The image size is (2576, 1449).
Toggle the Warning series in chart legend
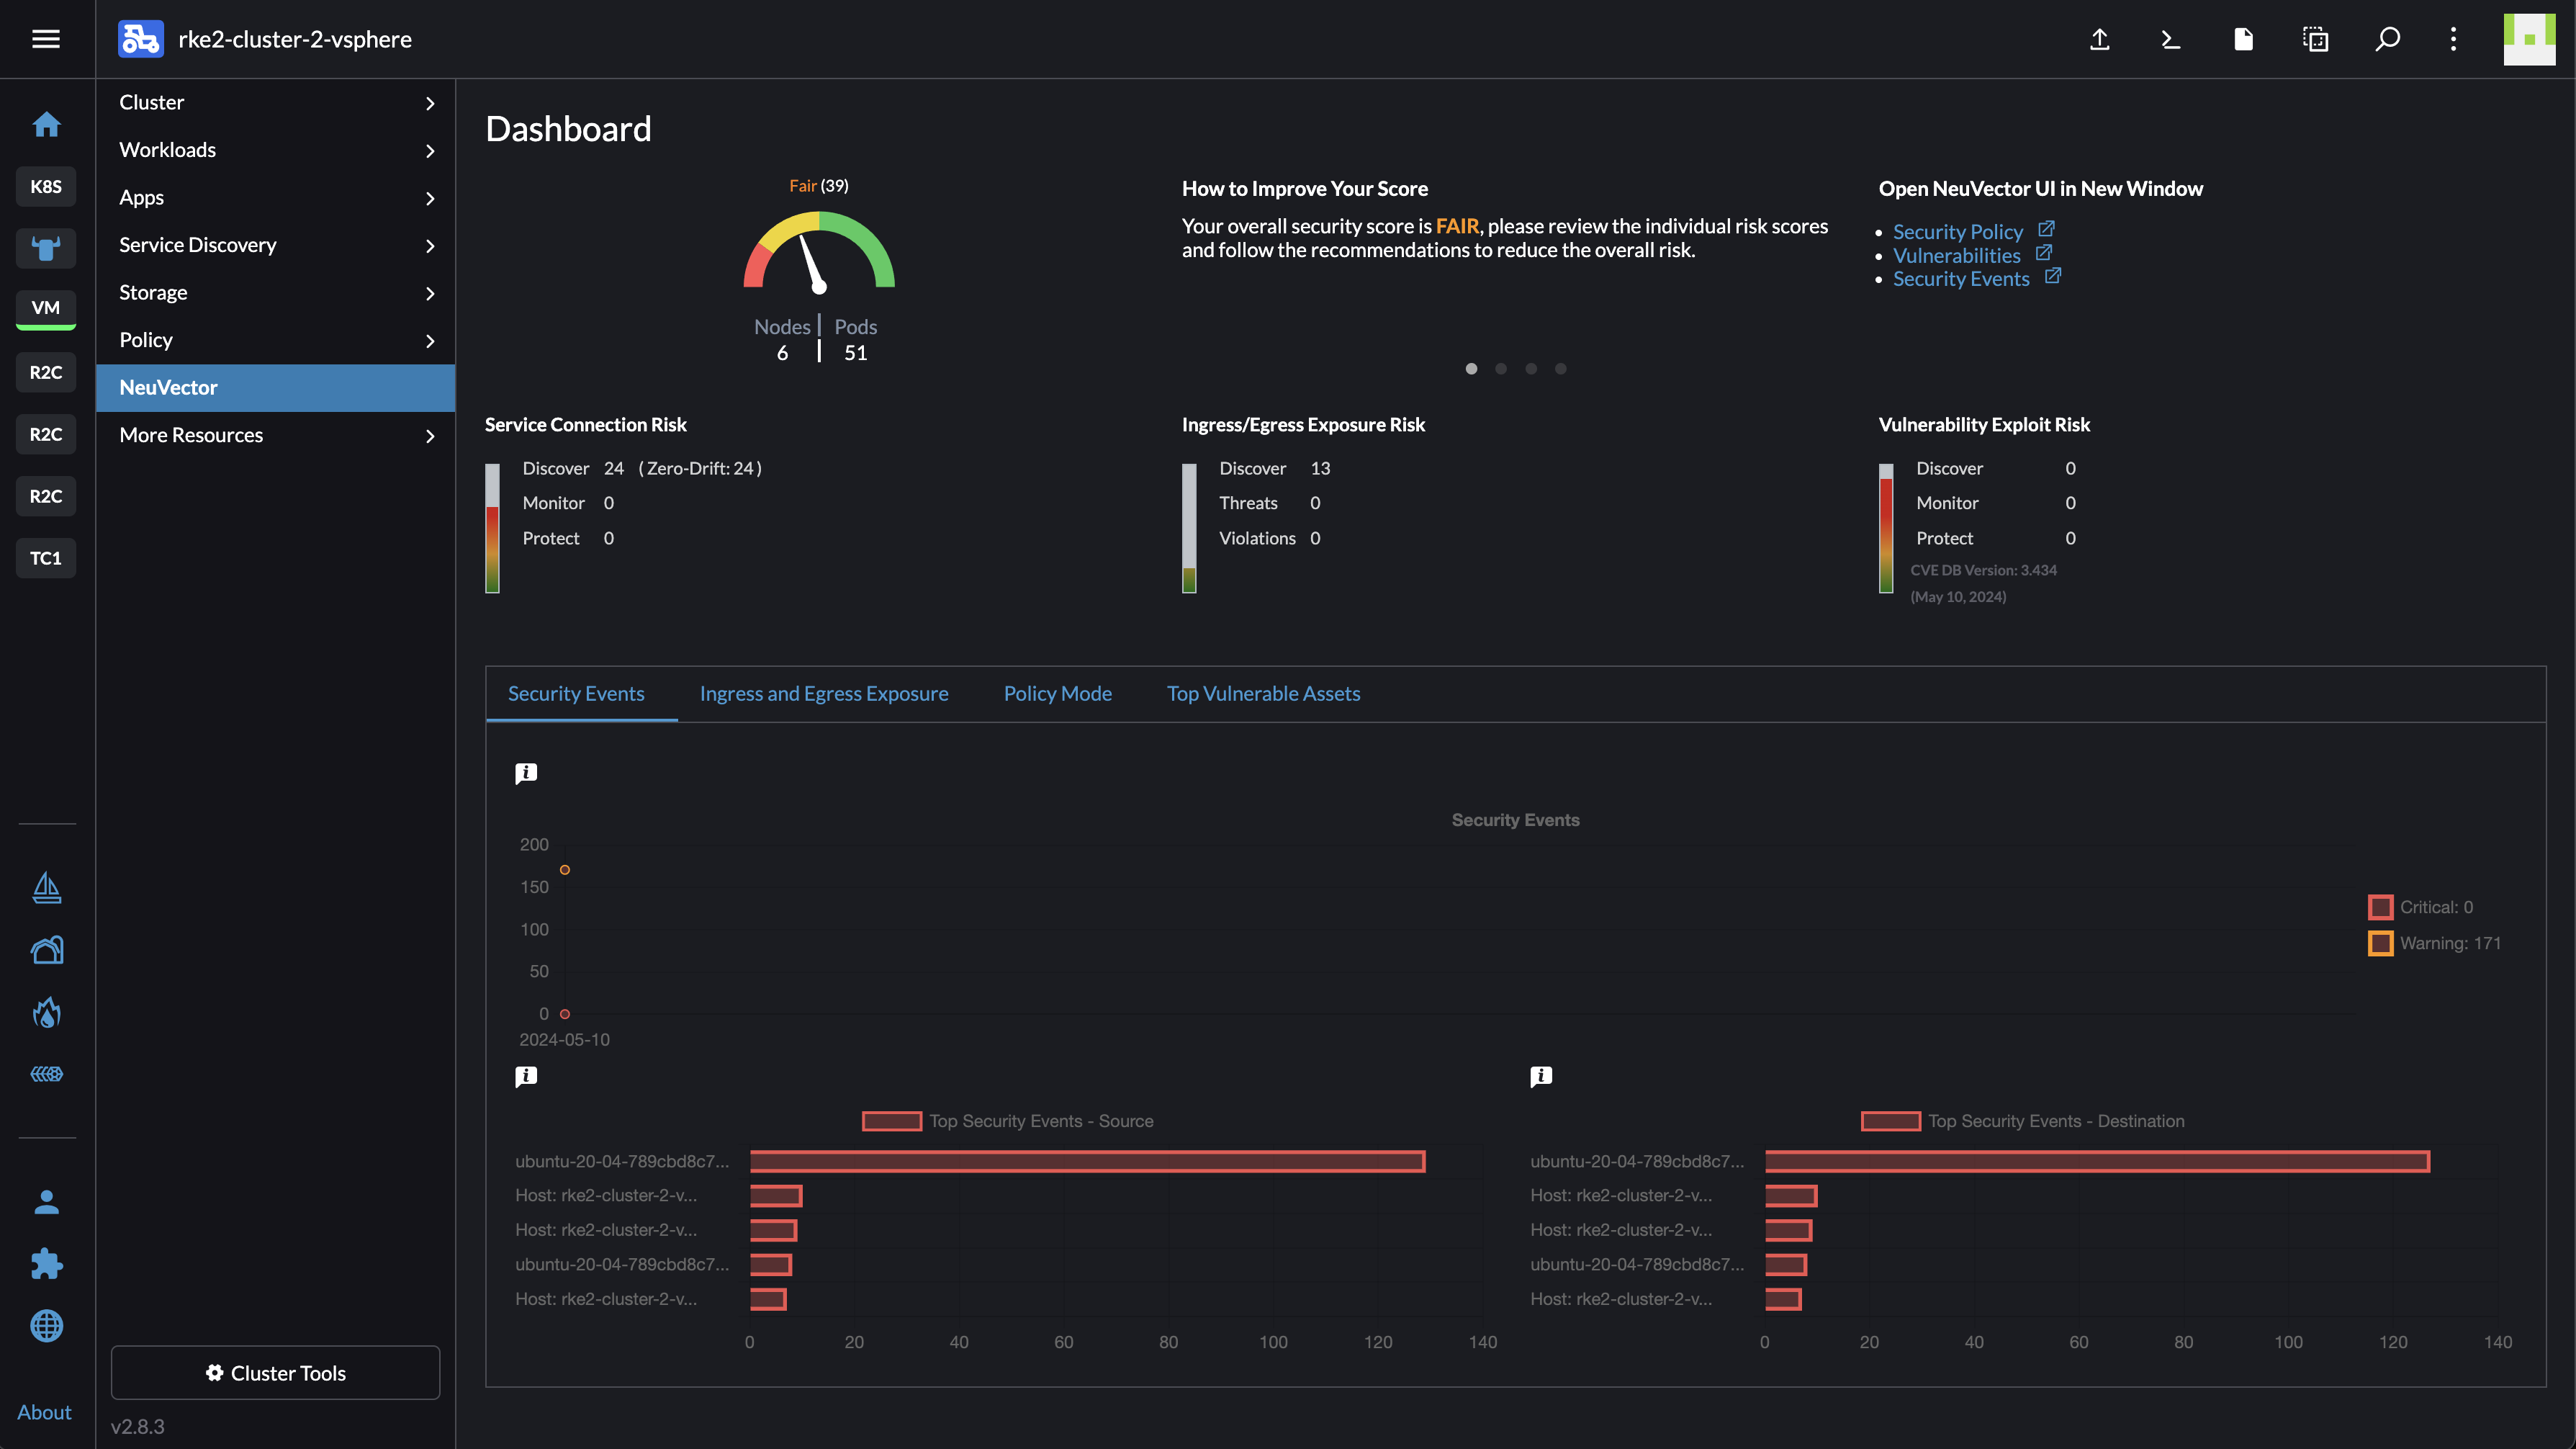(2434, 943)
